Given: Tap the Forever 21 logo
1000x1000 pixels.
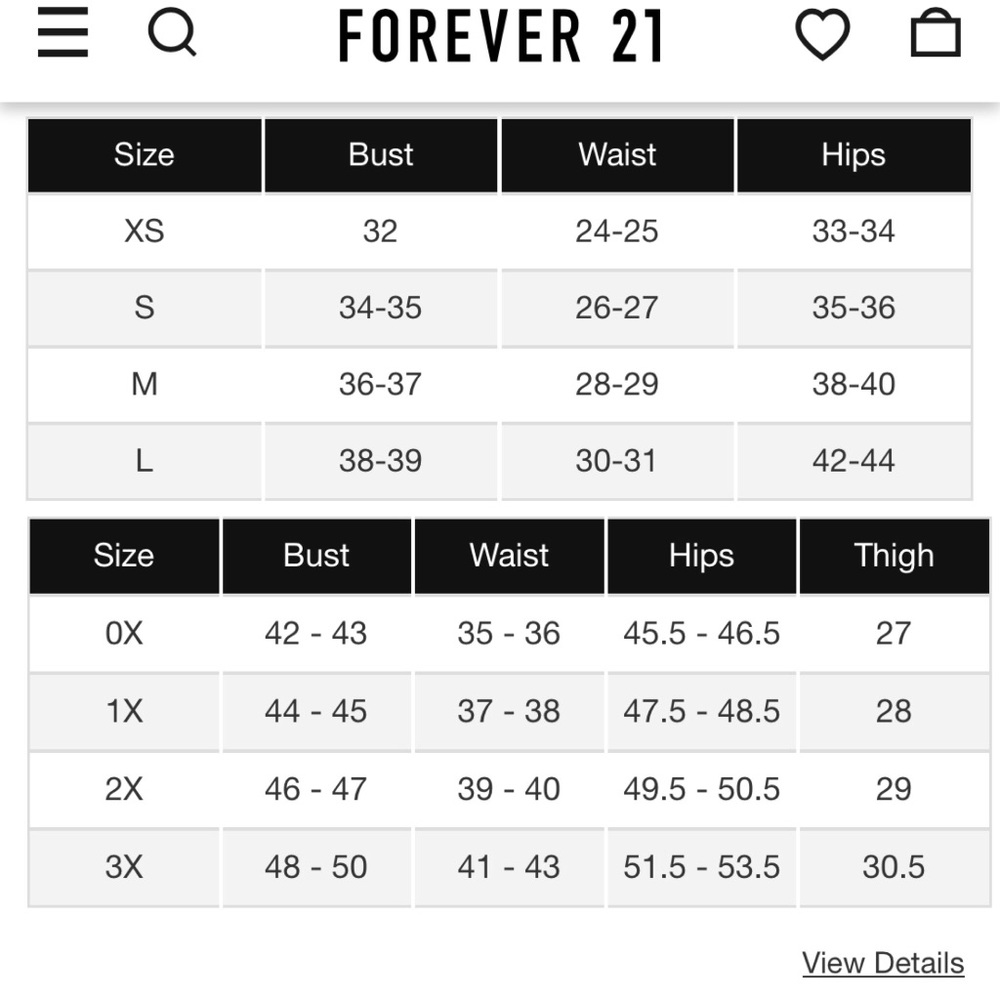Looking at the screenshot, I should click(x=501, y=36).
